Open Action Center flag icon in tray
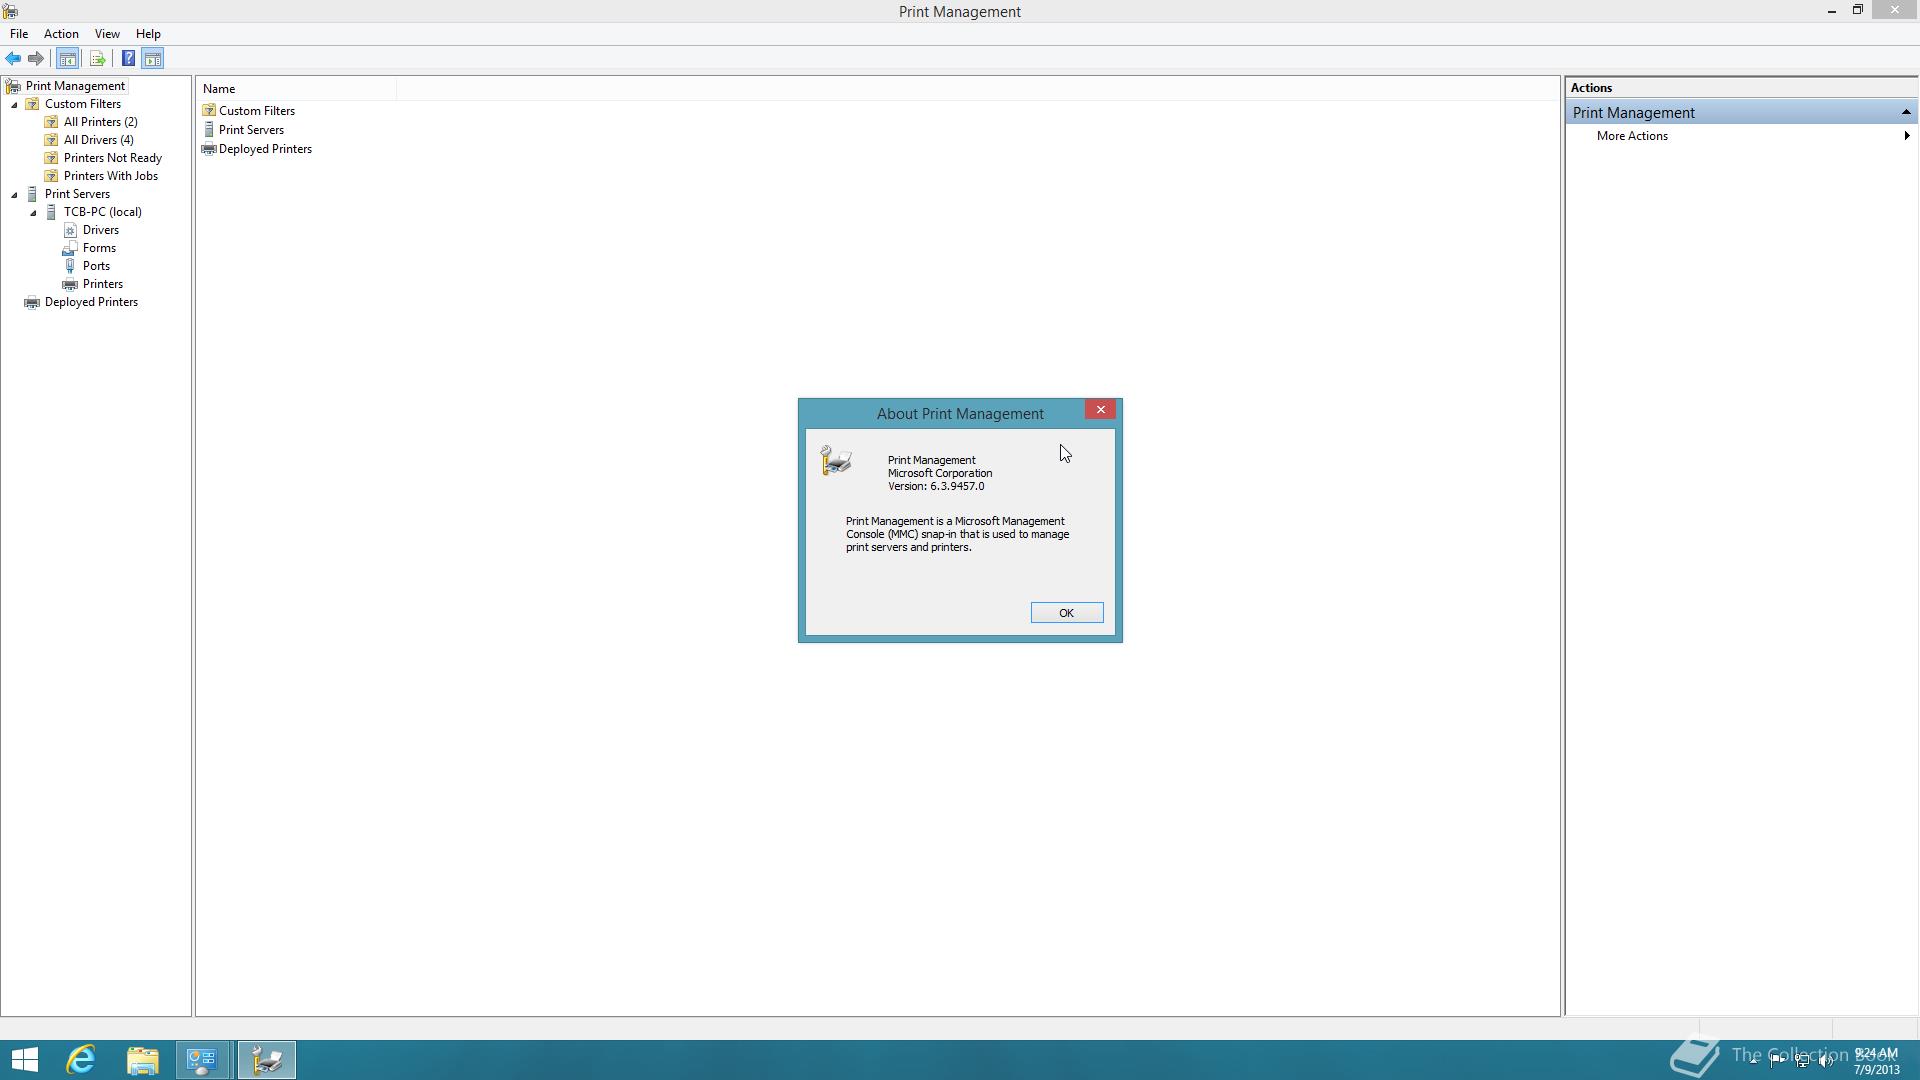 point(1777,1061)
